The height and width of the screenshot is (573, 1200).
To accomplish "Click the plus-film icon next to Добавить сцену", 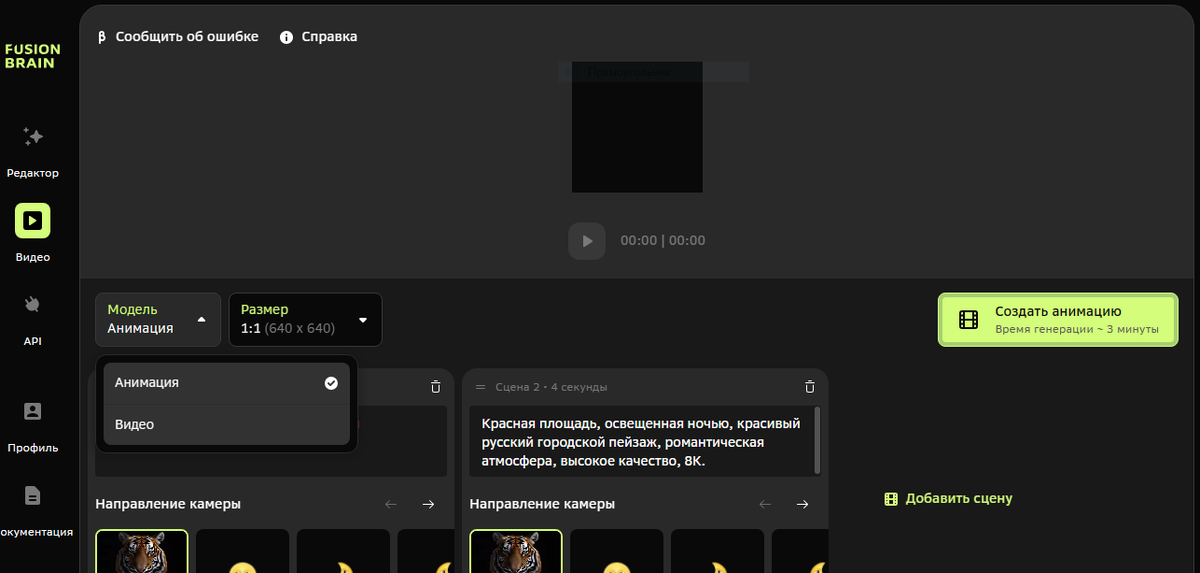I will point(891,498).
